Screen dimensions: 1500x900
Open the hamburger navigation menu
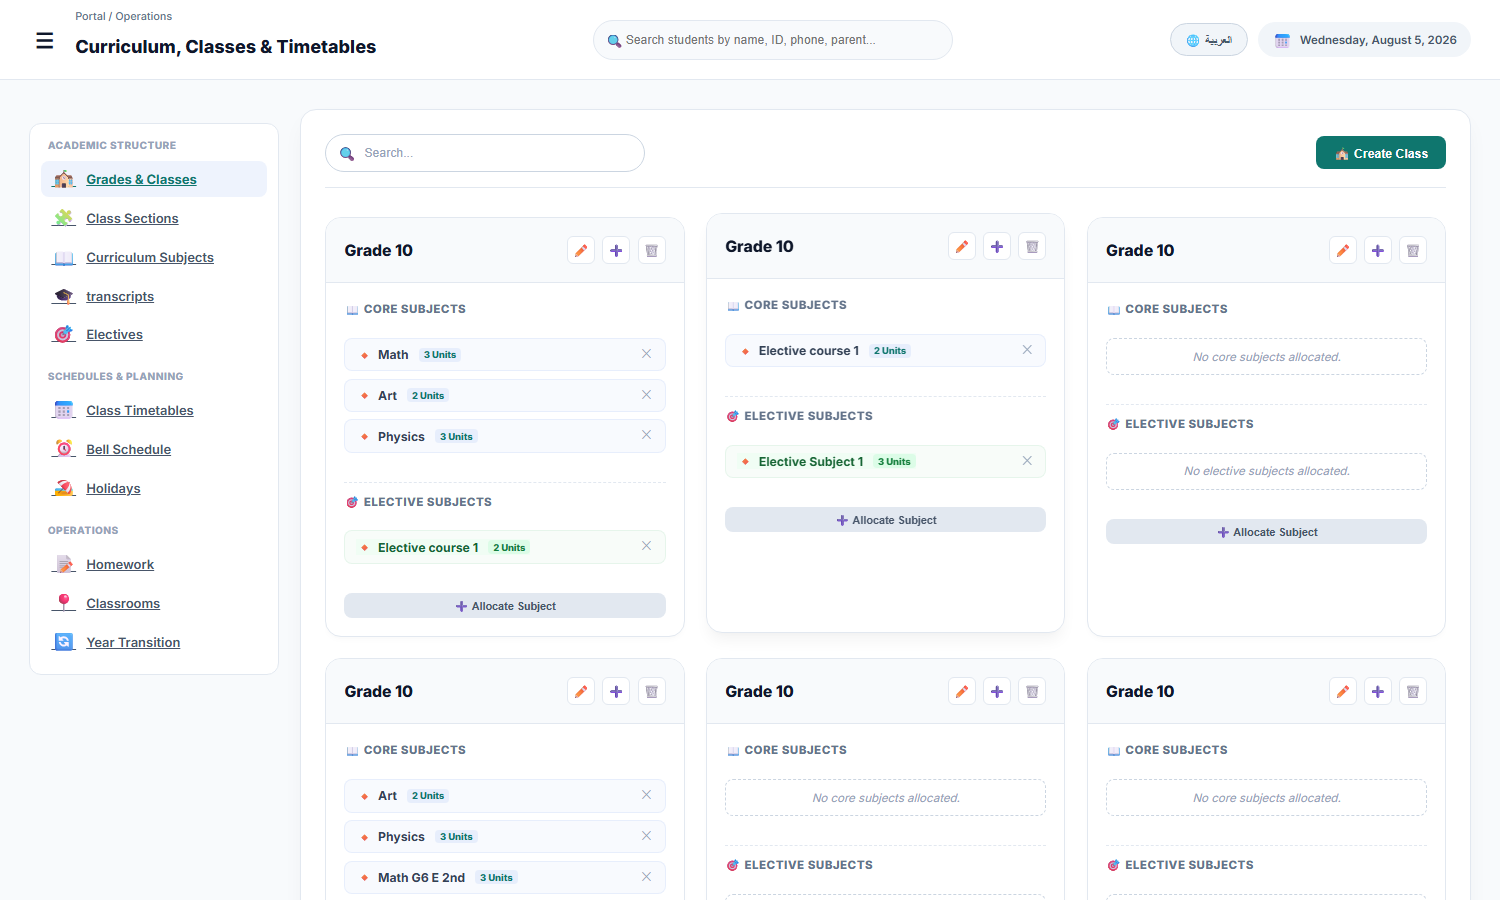click(45, 41)
